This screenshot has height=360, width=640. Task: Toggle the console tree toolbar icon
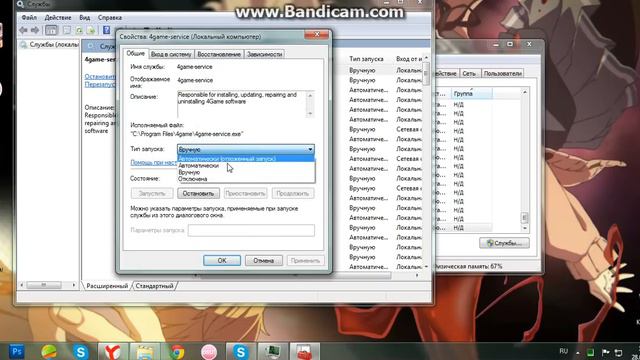point(51,30)
